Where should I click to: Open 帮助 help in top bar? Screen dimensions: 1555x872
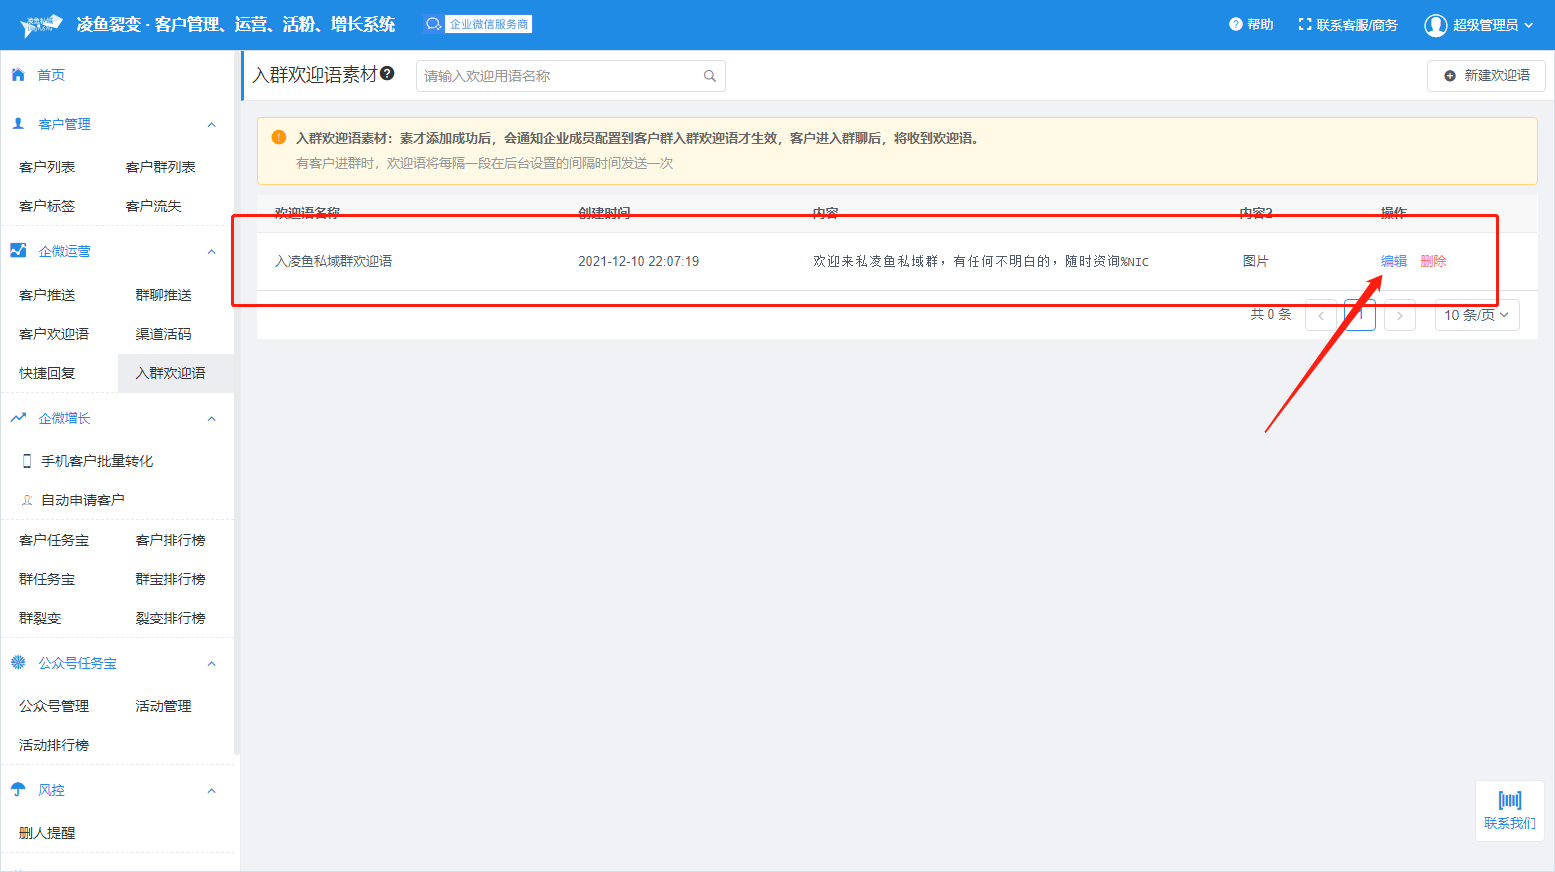(1251, 25)
